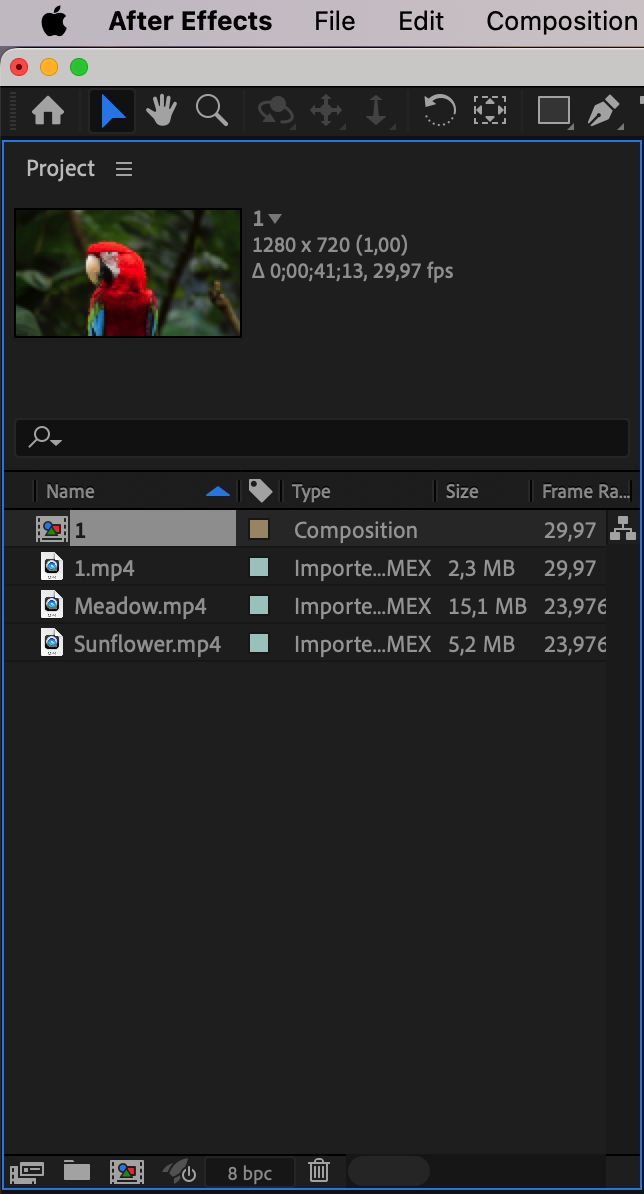
Task: Click the Home icon in the toolbar
Action: tap(48, 111)
